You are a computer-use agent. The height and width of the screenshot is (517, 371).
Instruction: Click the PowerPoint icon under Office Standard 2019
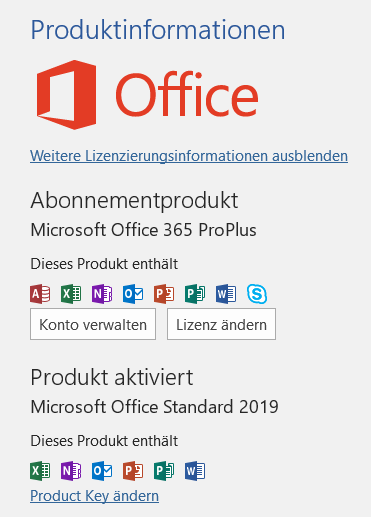tap(133, 471)
